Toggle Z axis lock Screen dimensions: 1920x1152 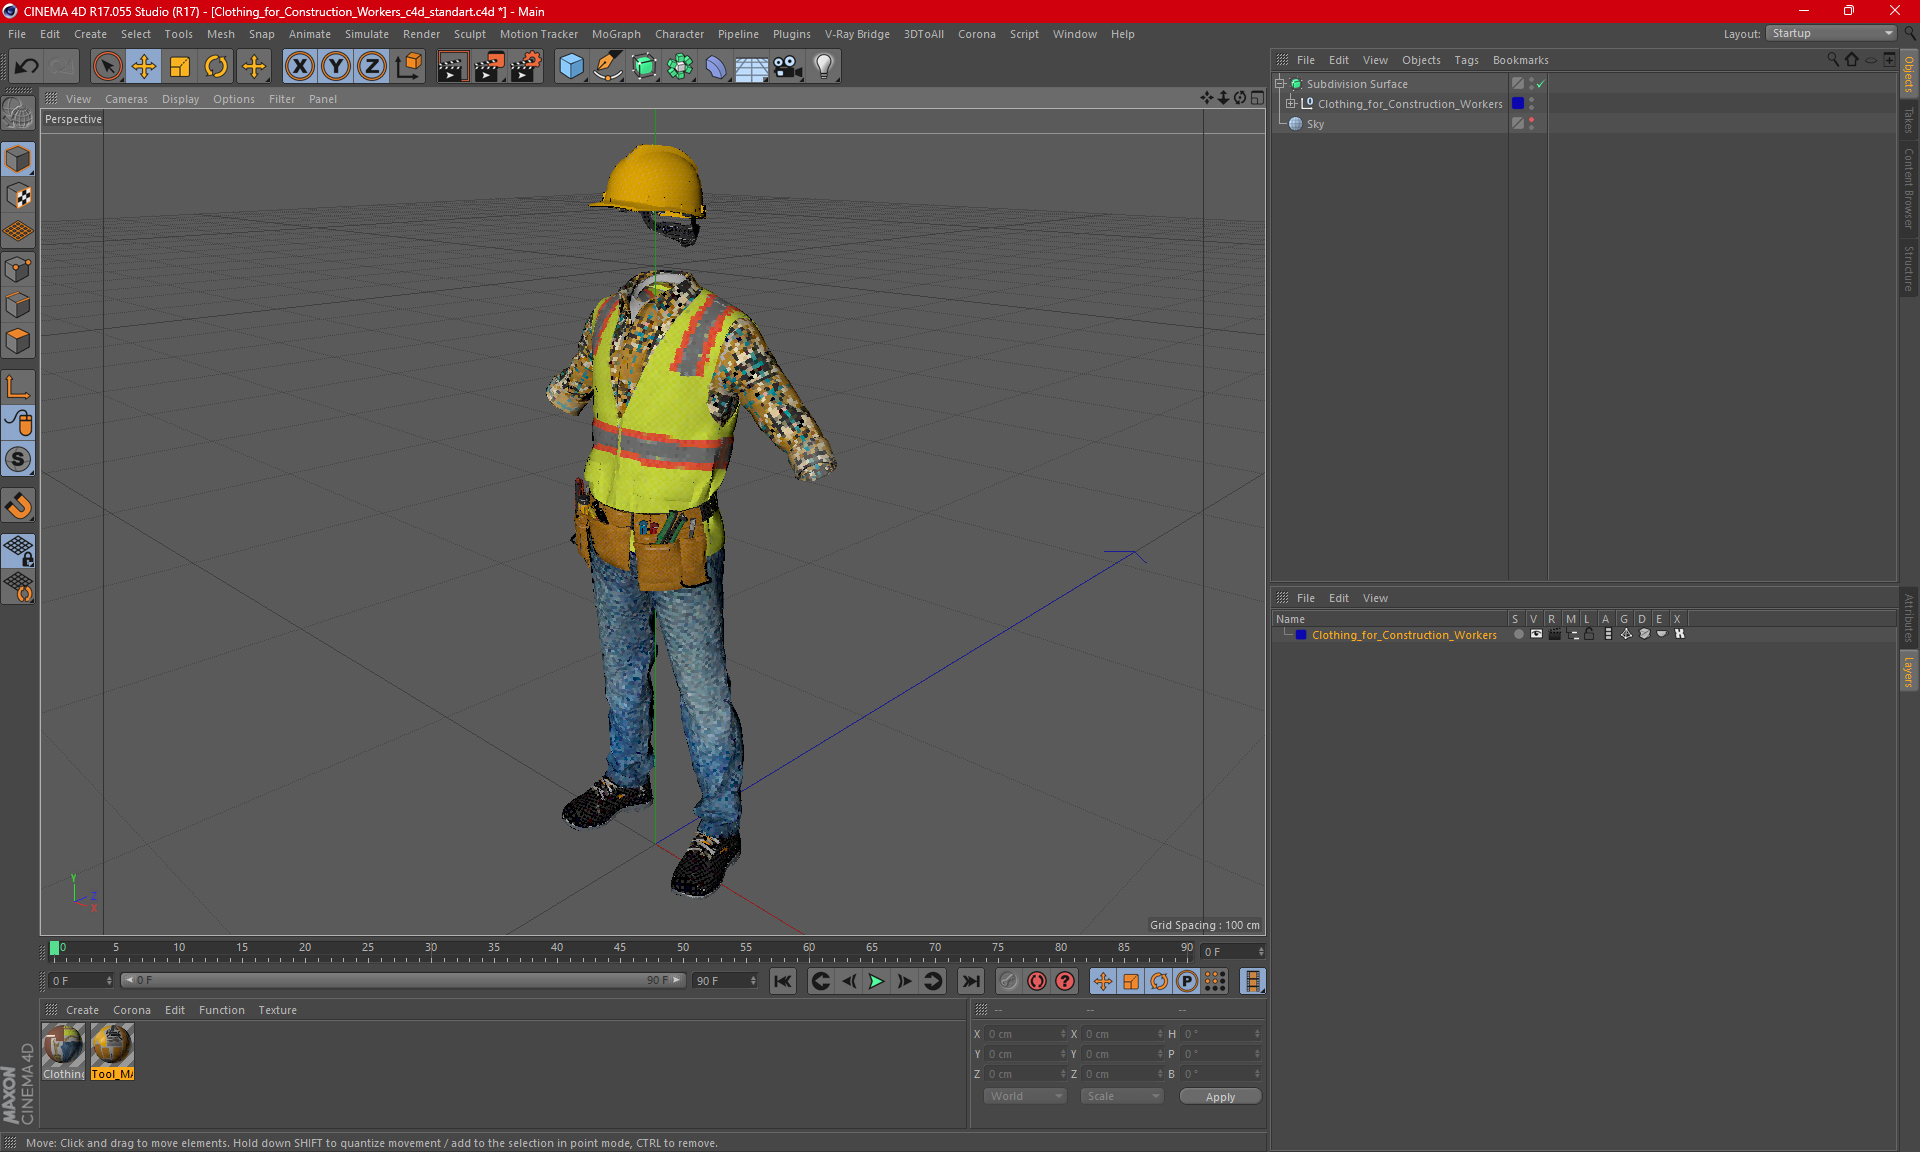tap(372, 67)
